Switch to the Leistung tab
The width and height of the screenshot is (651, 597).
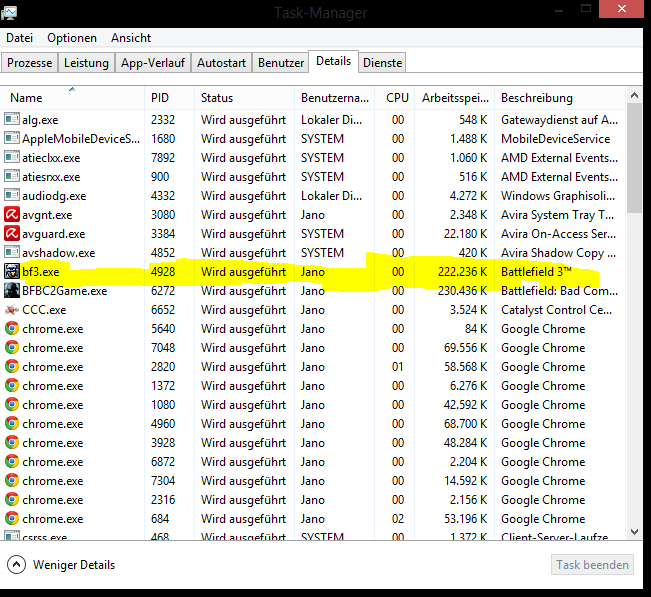pos(86,63)
